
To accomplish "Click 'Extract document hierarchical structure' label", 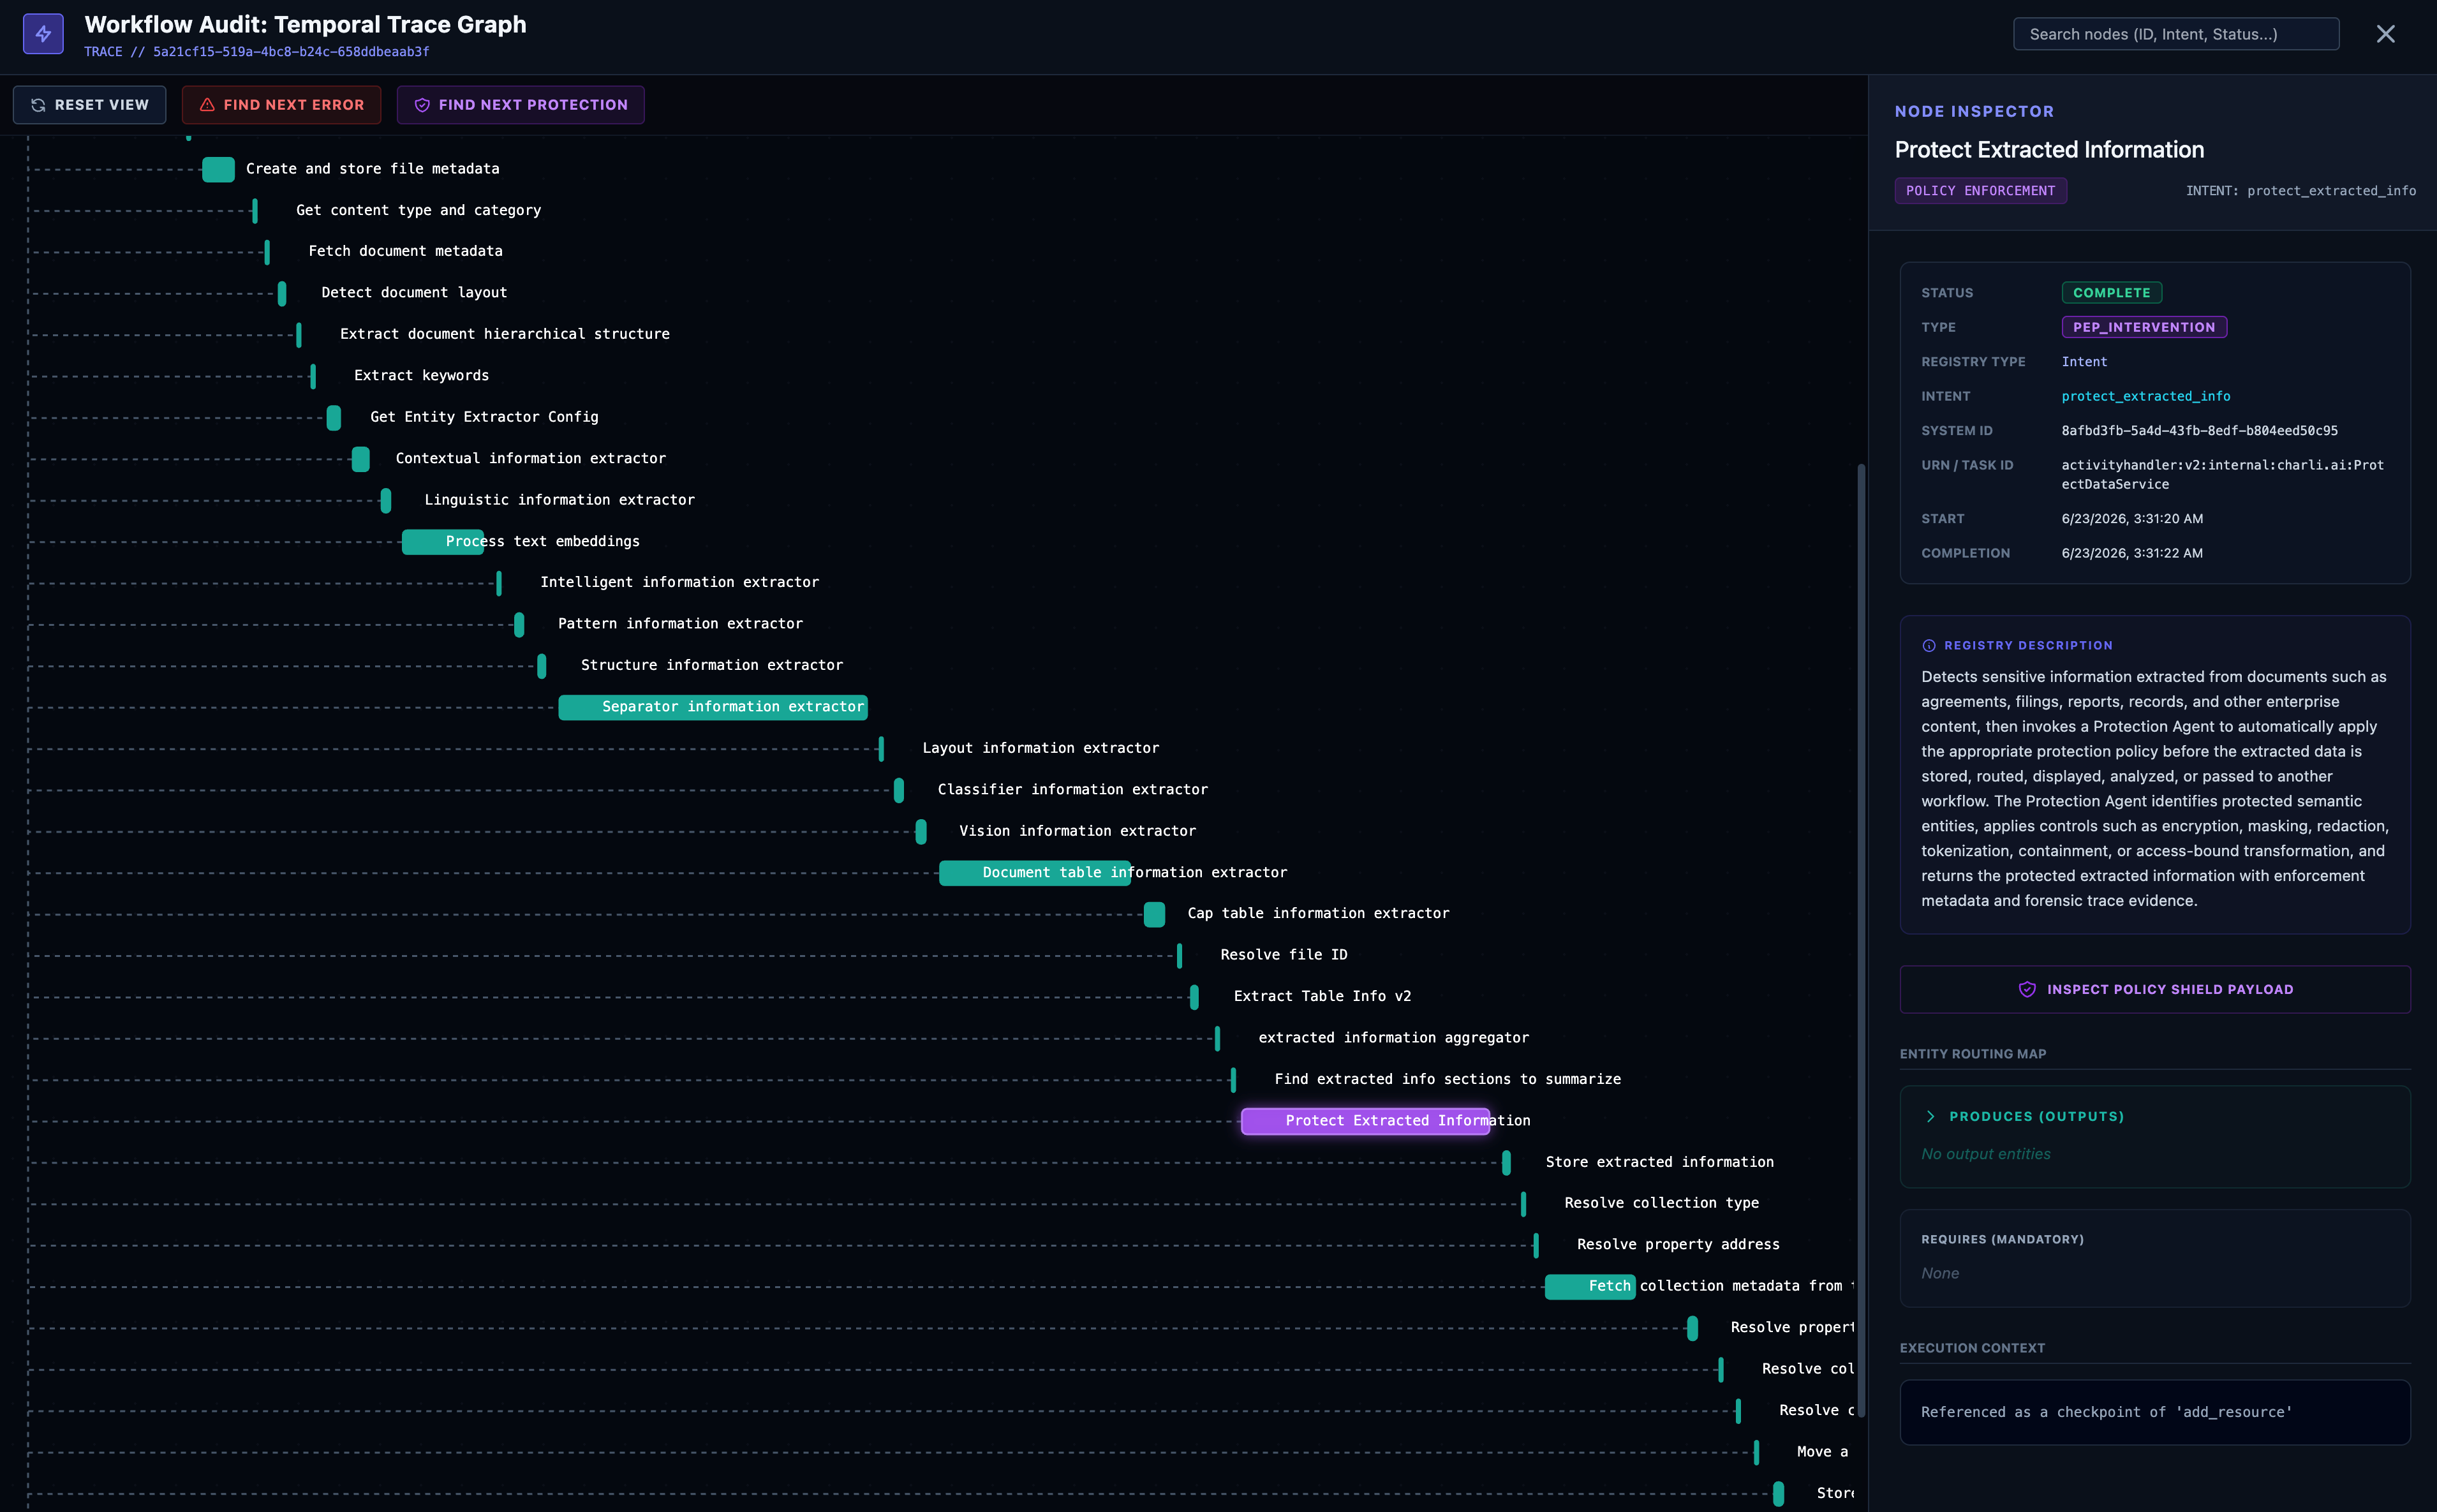I will tap(505, 334).
